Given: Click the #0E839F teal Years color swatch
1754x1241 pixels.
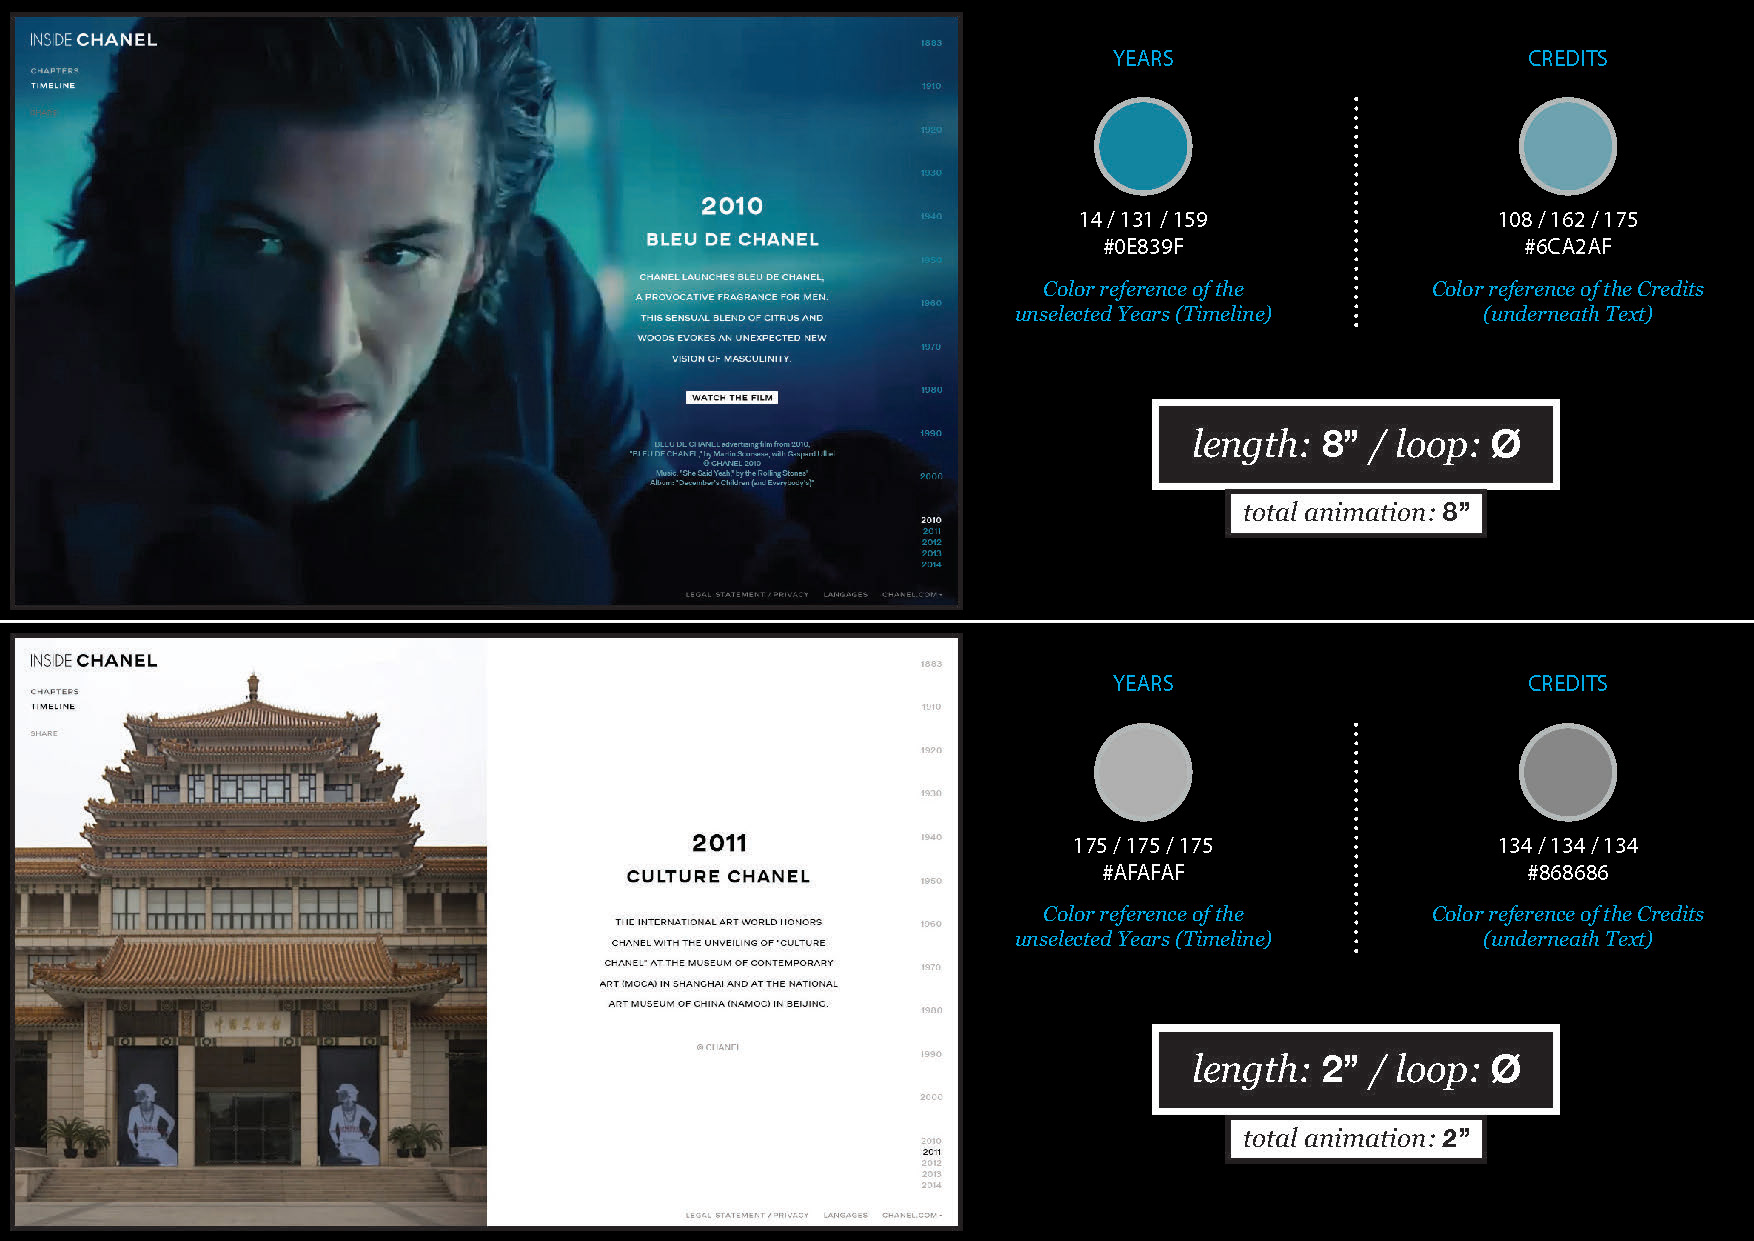Looking at the screenshot, I should pyautogui.click(x=1143, y=146).
